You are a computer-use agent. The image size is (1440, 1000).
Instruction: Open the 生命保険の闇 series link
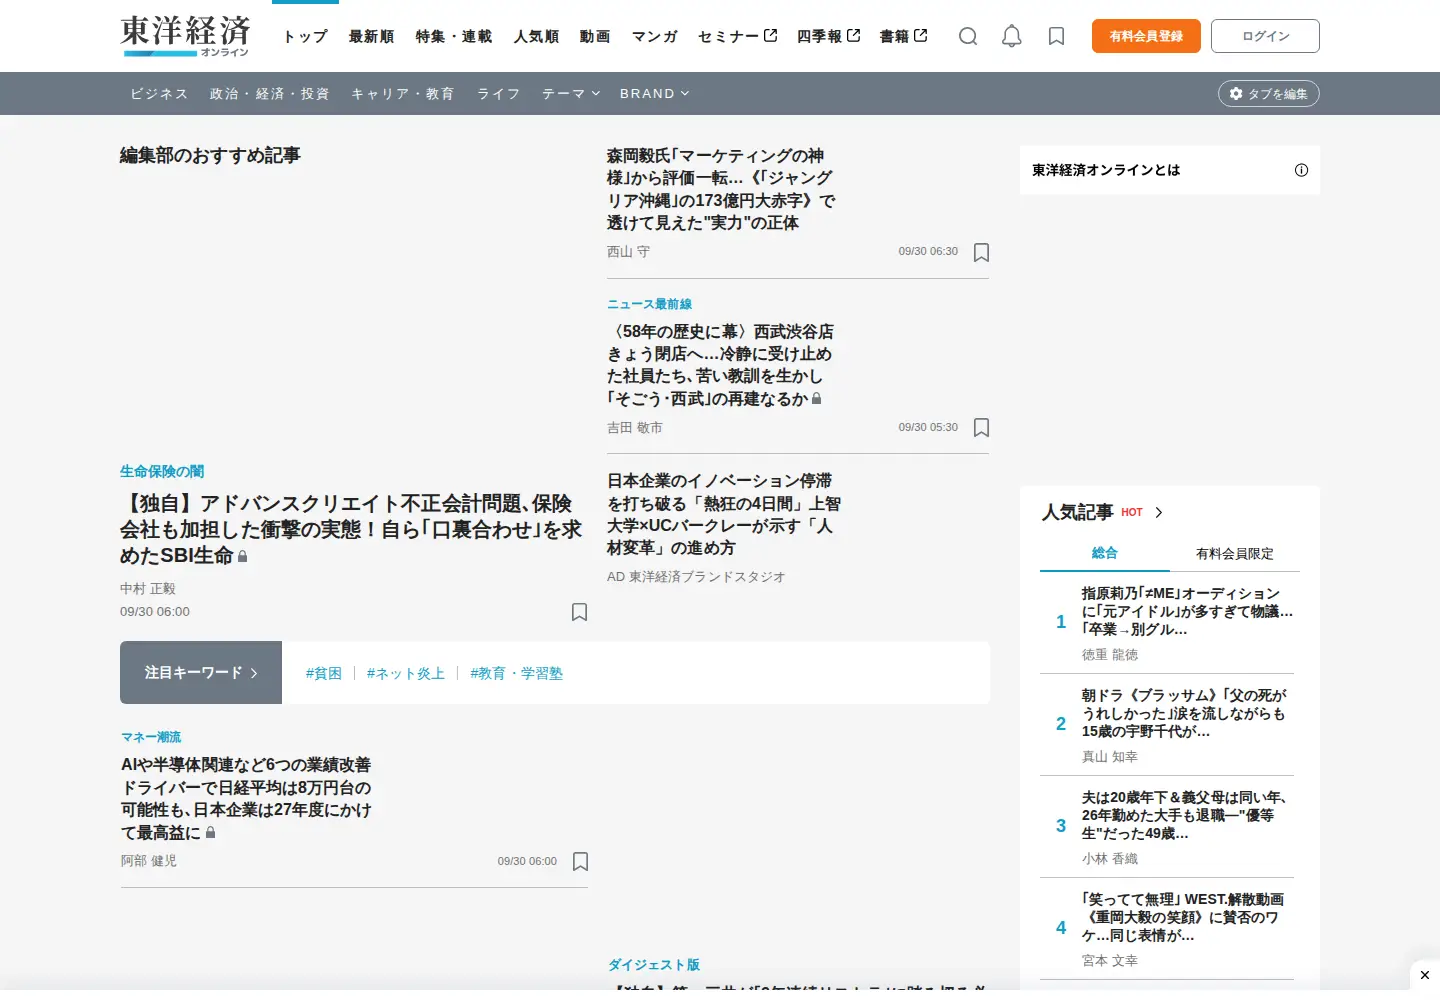click(162, 472)
